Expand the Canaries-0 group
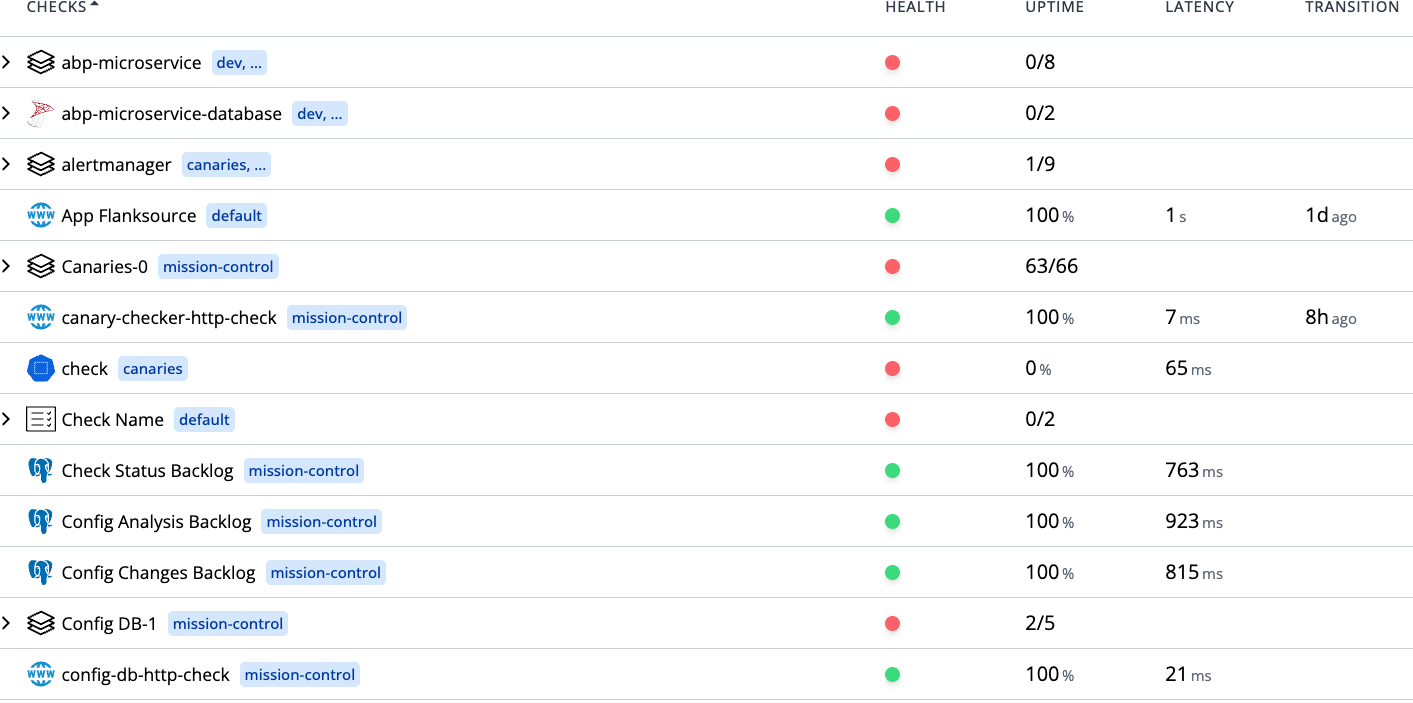 (x=7, y=267)
